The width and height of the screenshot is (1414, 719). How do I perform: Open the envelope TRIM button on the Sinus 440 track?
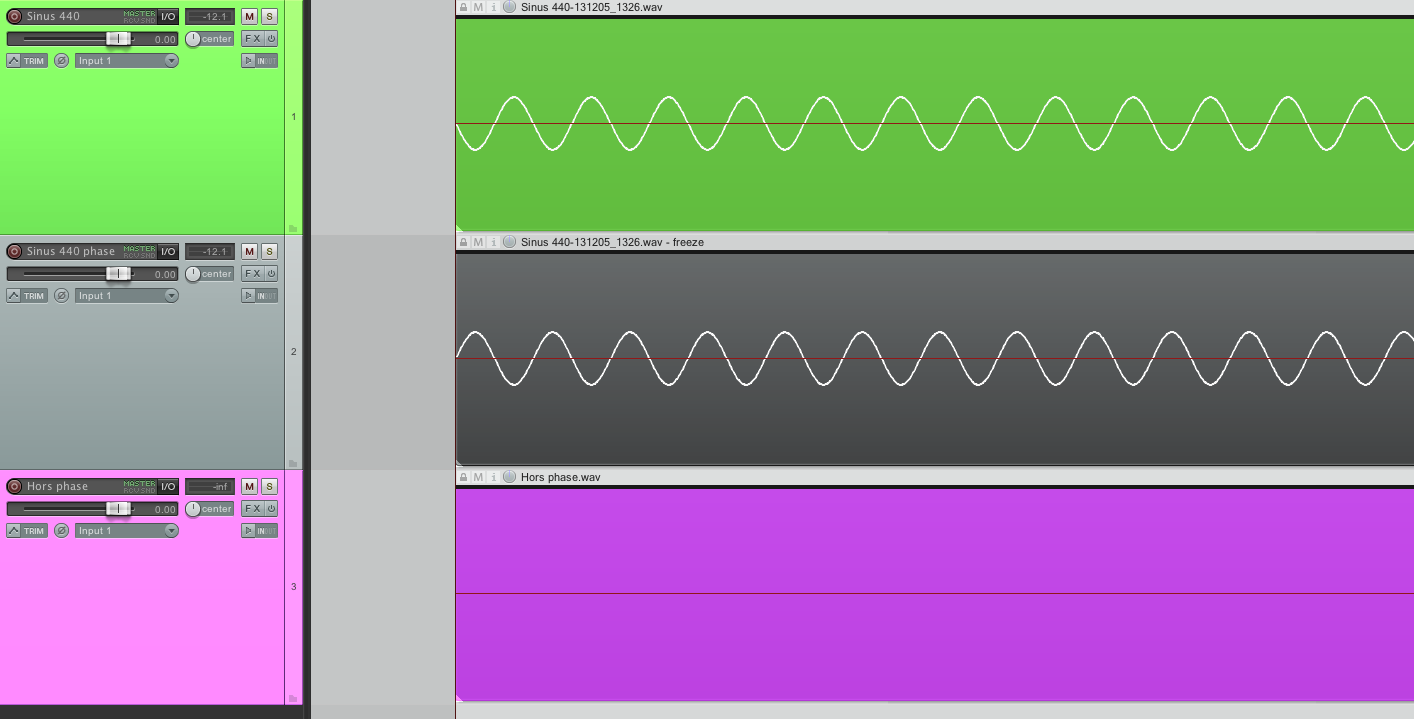tap(27, 60)
